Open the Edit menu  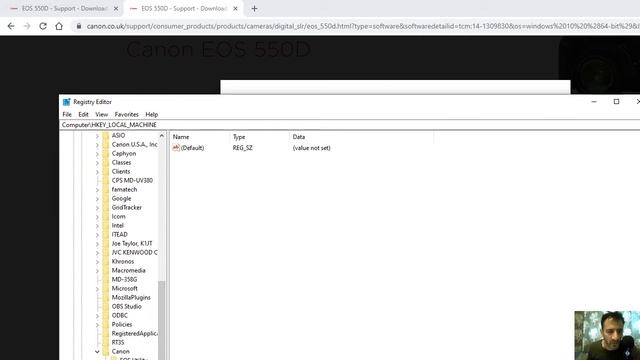(83, 115)
